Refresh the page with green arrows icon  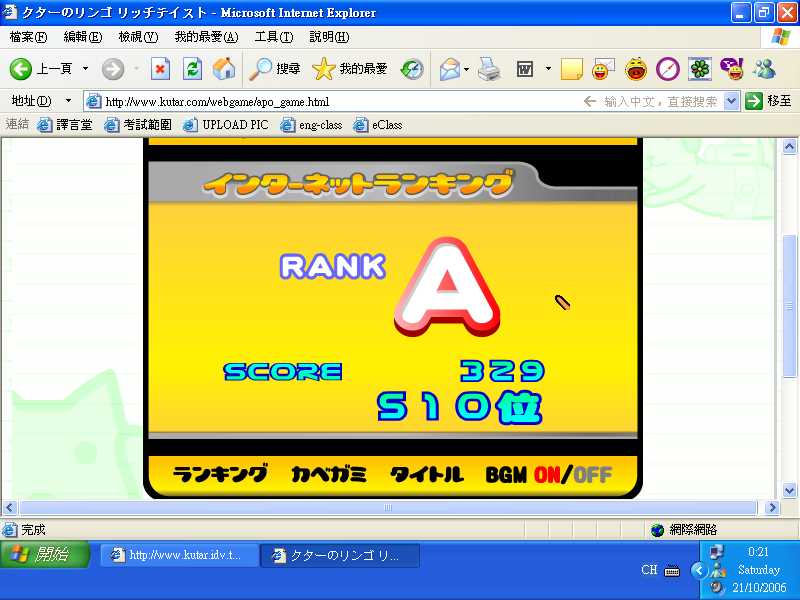click(193, 69)
